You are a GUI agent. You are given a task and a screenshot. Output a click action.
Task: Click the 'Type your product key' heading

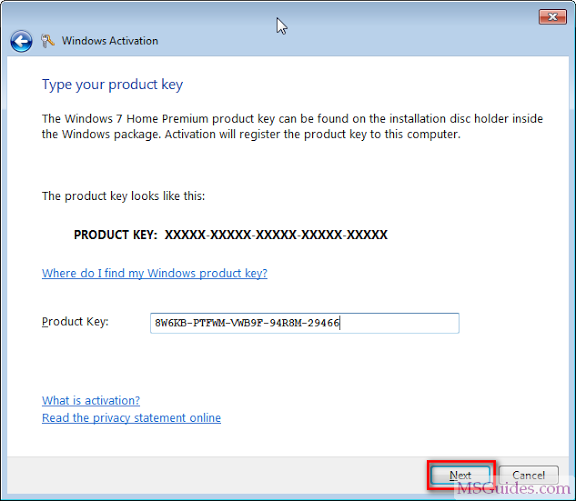point(112,85)
